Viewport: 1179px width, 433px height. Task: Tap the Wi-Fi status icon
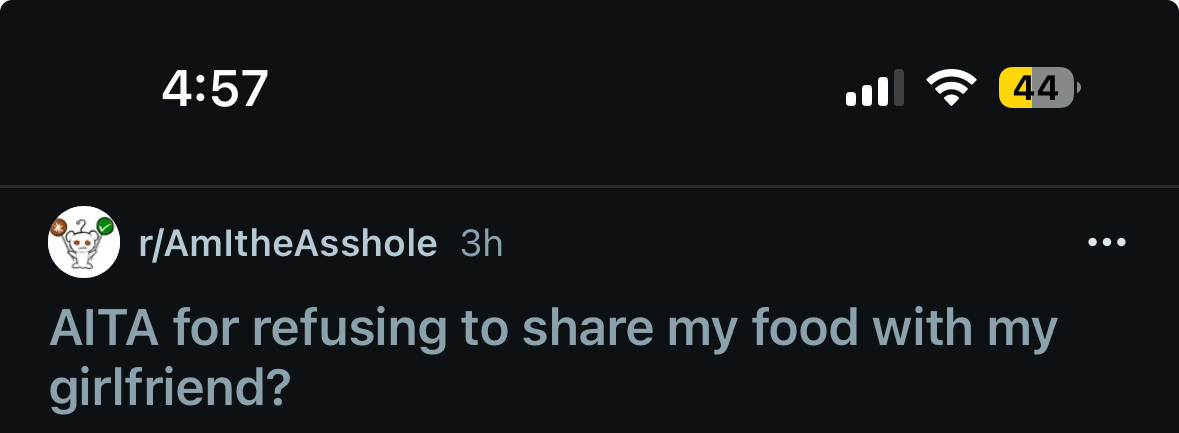click(x=951, y=88)
